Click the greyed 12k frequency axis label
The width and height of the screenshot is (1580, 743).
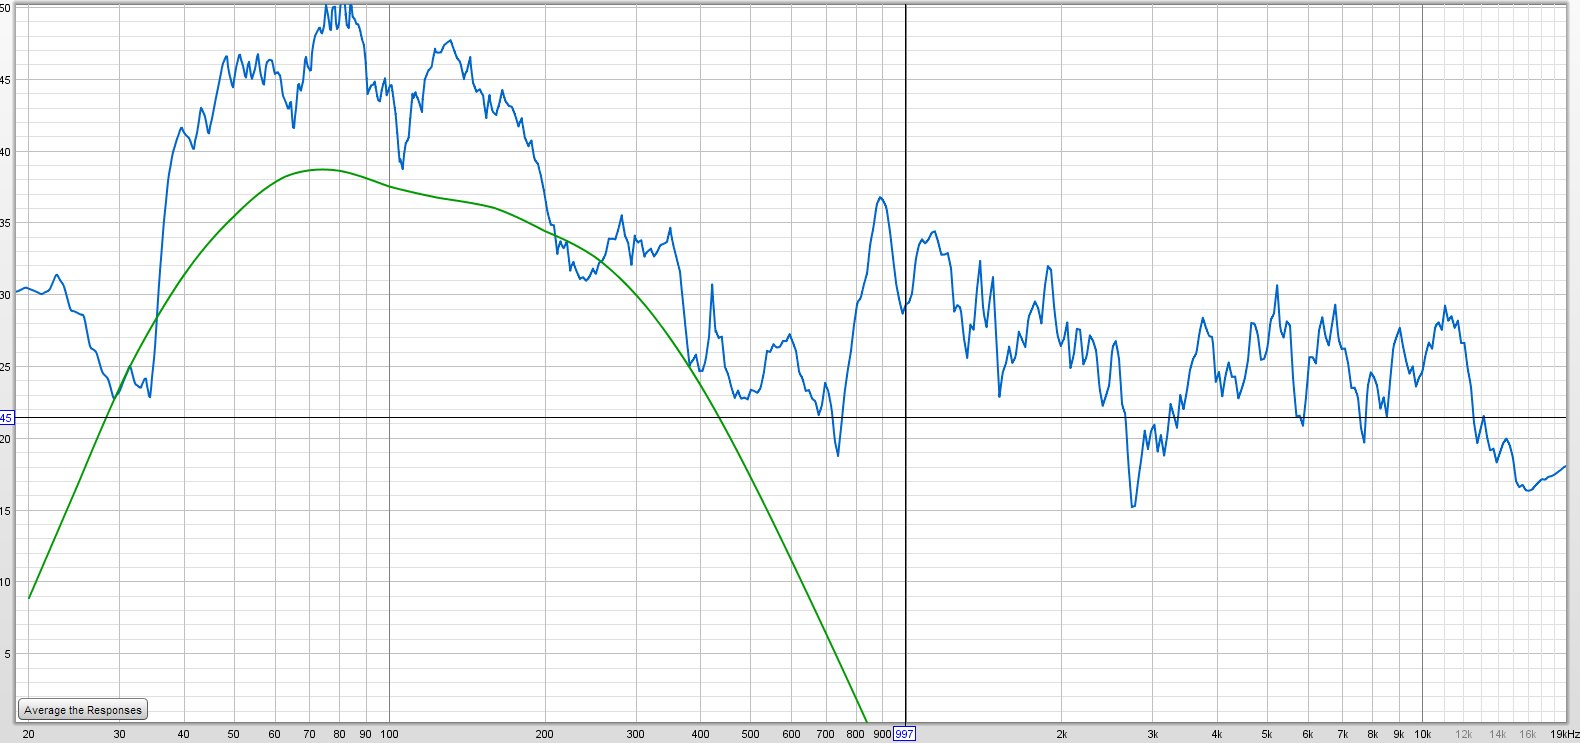[x=1463, y=734]
